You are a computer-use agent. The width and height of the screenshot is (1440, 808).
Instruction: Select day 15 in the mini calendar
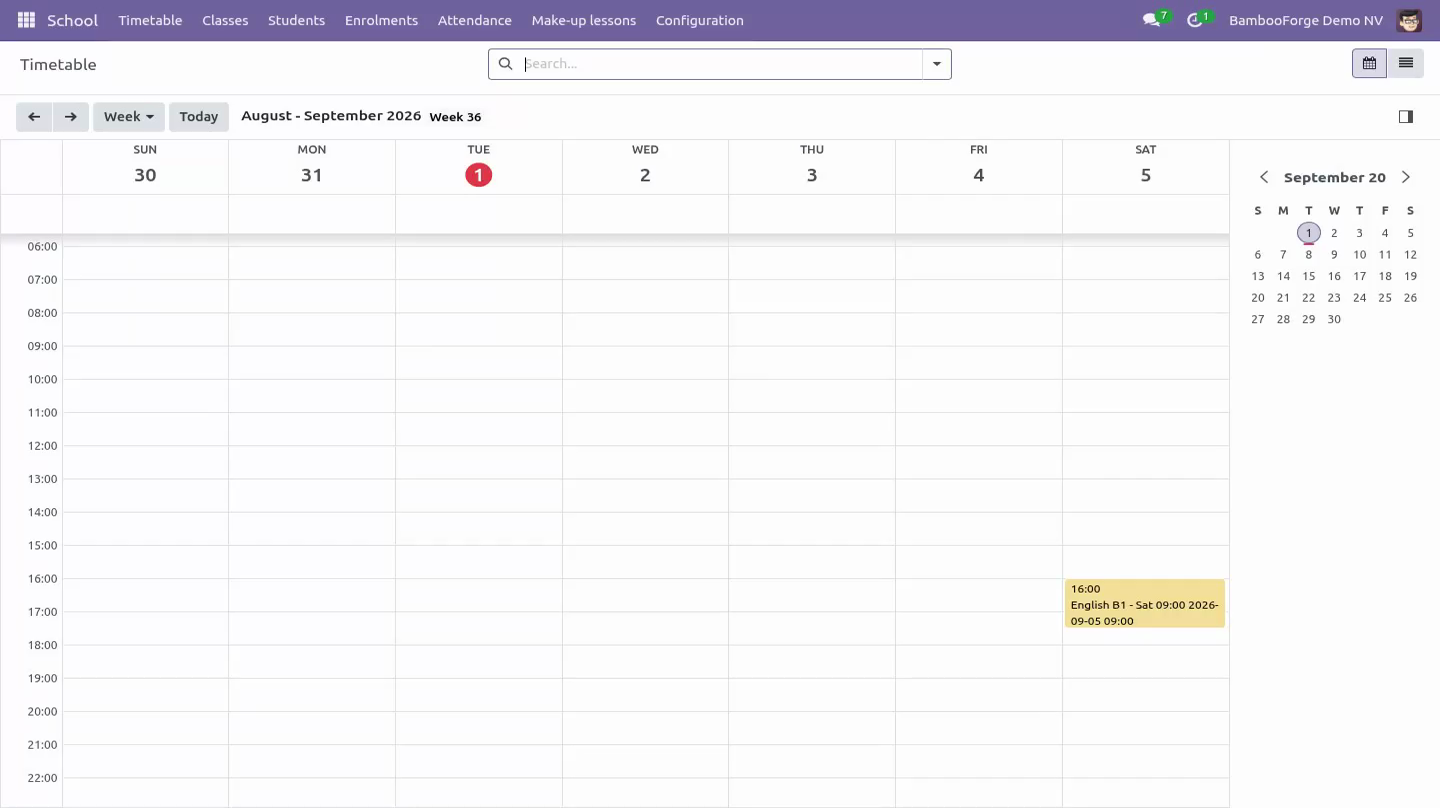[x=1308, y=276]
